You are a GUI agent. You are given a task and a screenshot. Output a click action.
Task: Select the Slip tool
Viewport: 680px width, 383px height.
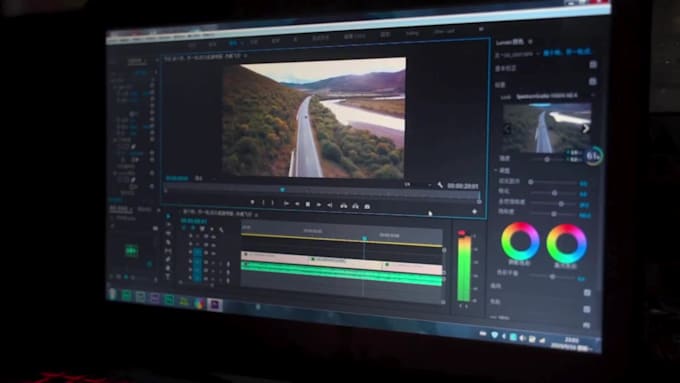168,251
